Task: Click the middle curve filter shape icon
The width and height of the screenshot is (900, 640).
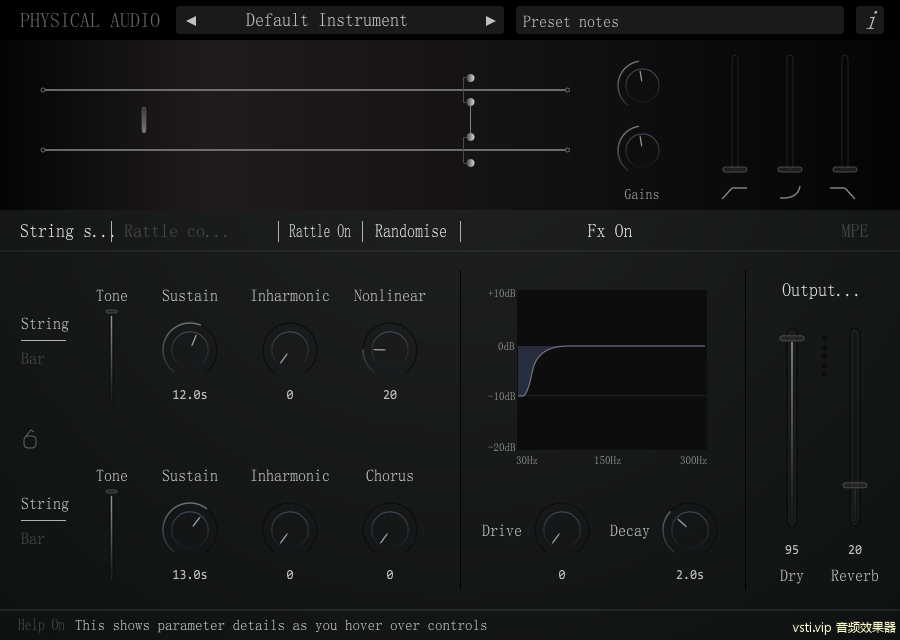Action: click(x=790, y=193)
